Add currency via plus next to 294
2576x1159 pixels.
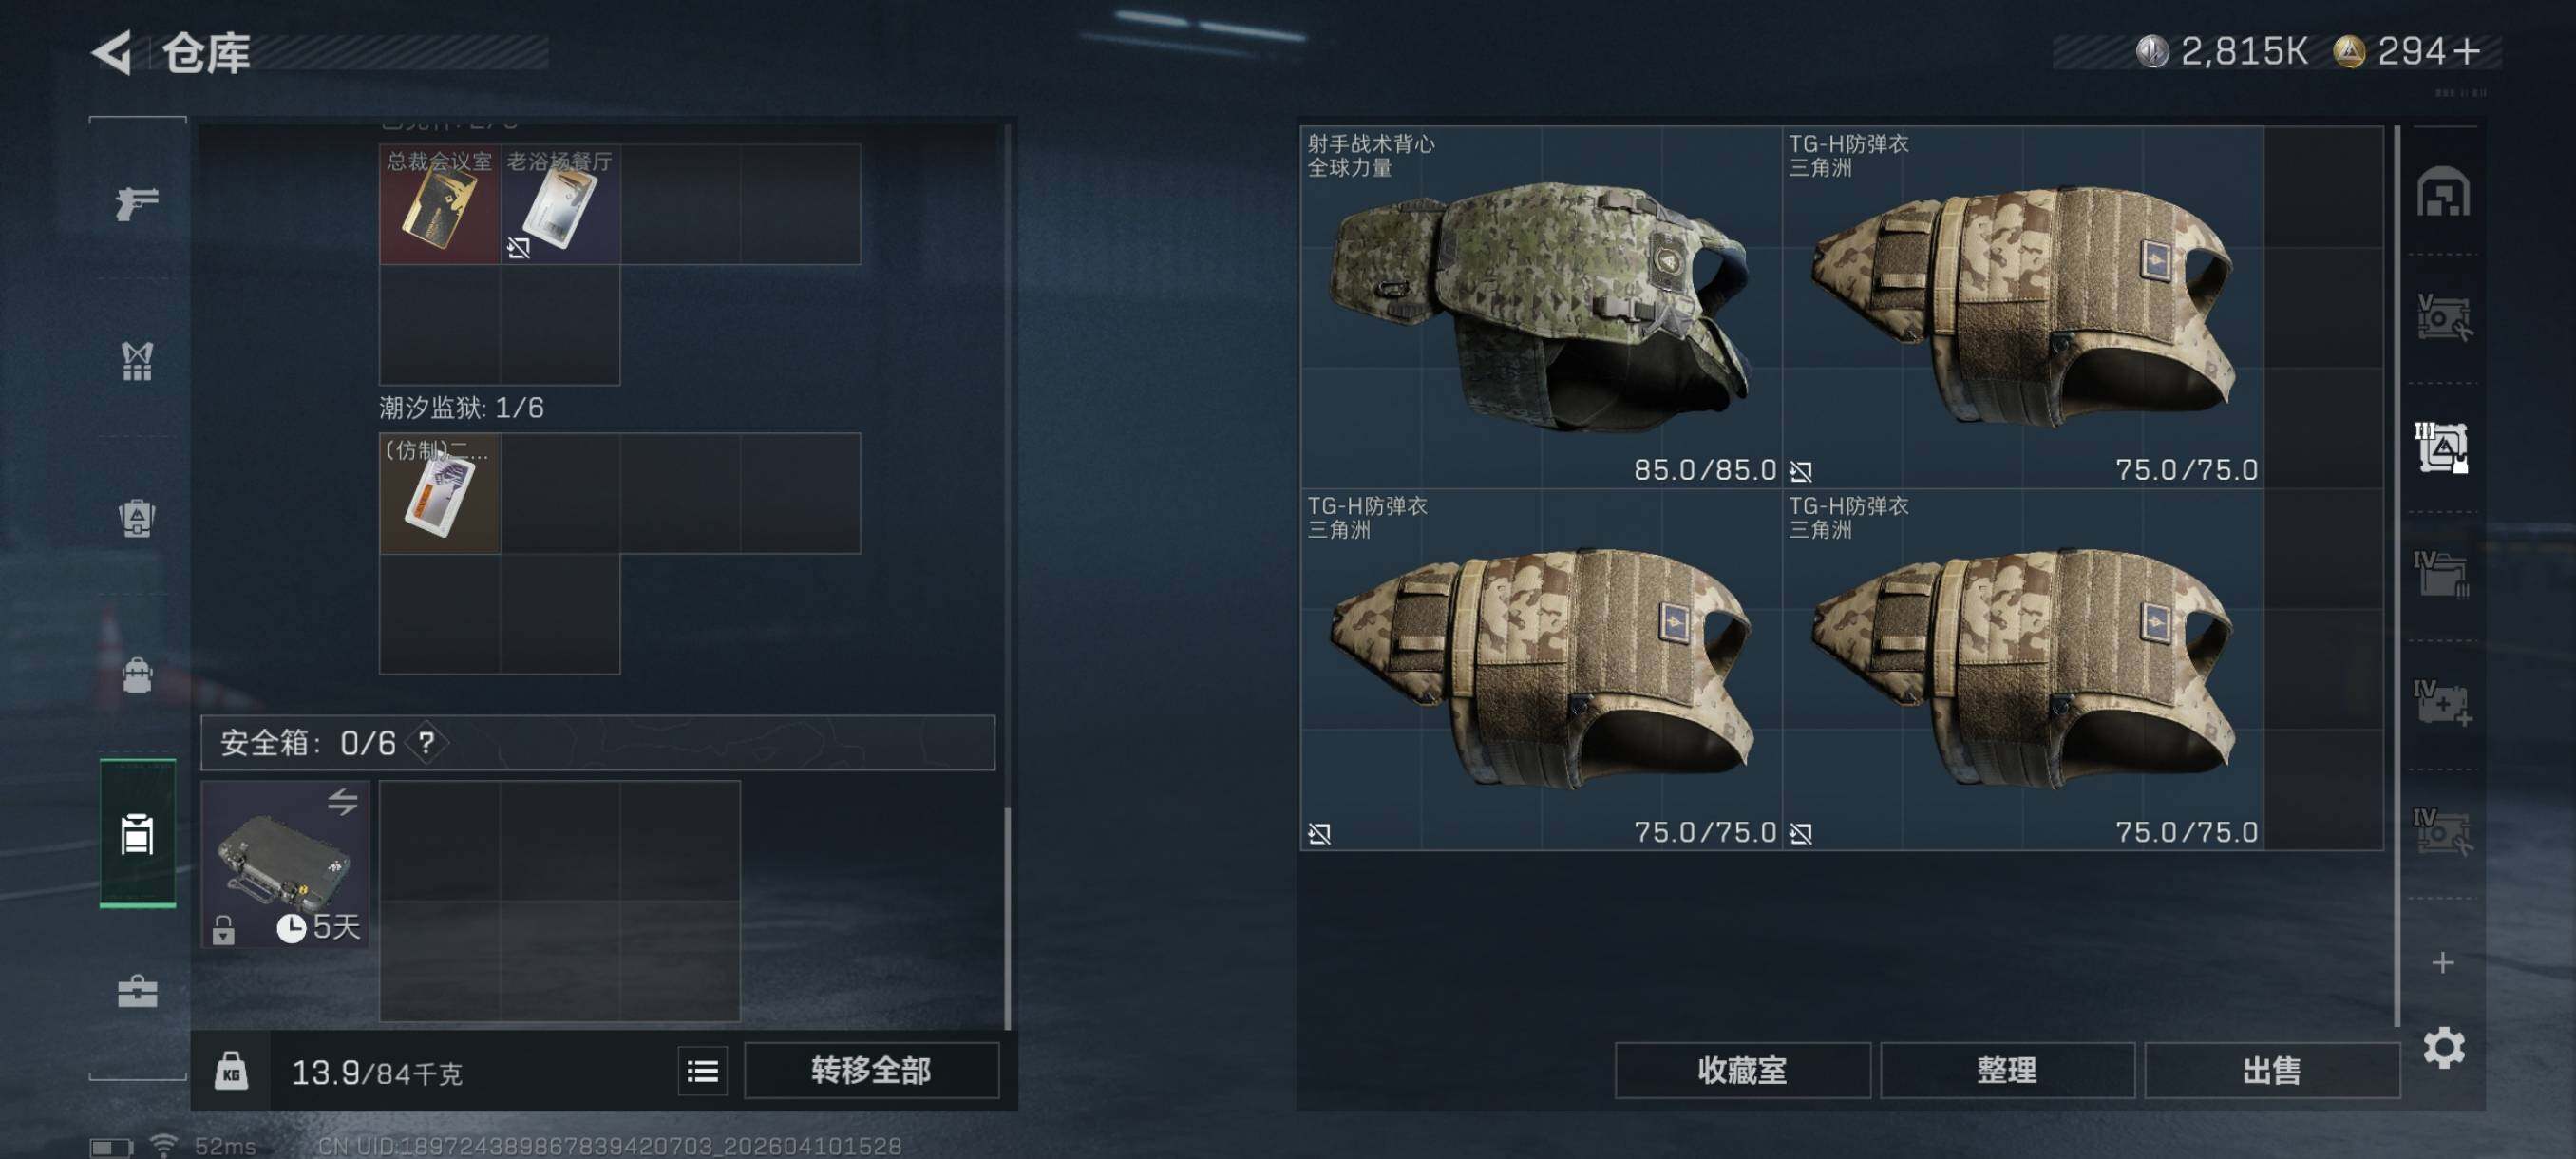2467,51
